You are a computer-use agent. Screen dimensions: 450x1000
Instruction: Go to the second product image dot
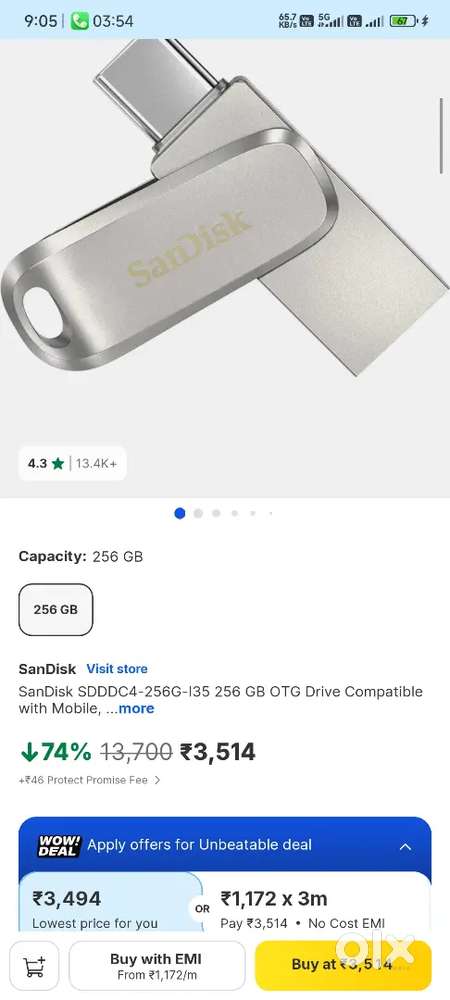(x=198, y=513)
